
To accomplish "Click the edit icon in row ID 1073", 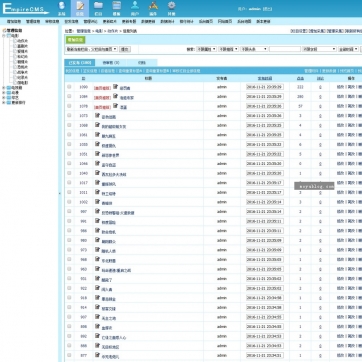I will (97, 115).
